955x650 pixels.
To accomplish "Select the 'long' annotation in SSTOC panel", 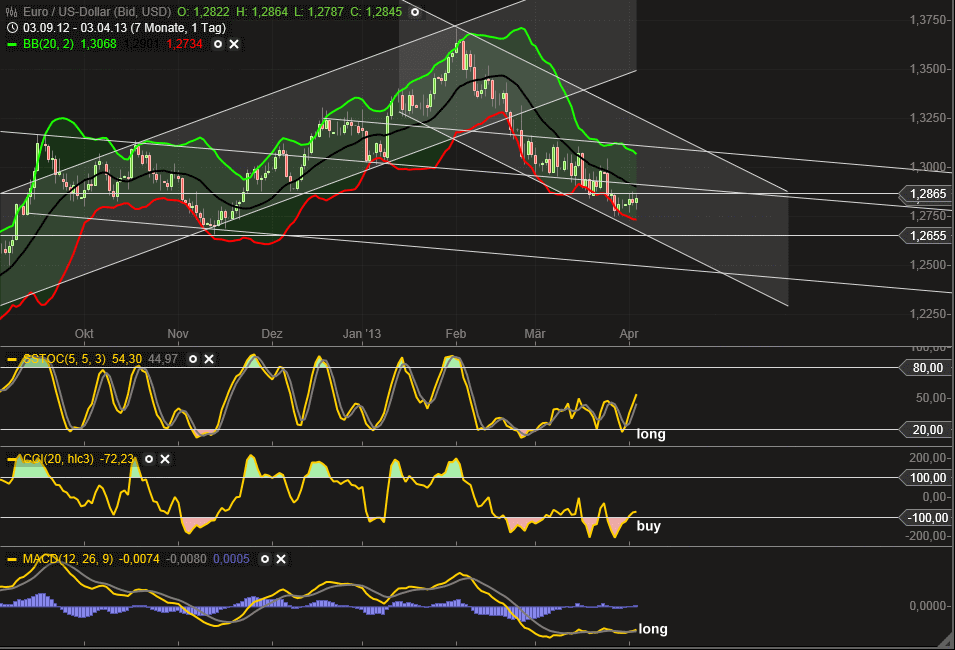I will click(x=651, y=434).
